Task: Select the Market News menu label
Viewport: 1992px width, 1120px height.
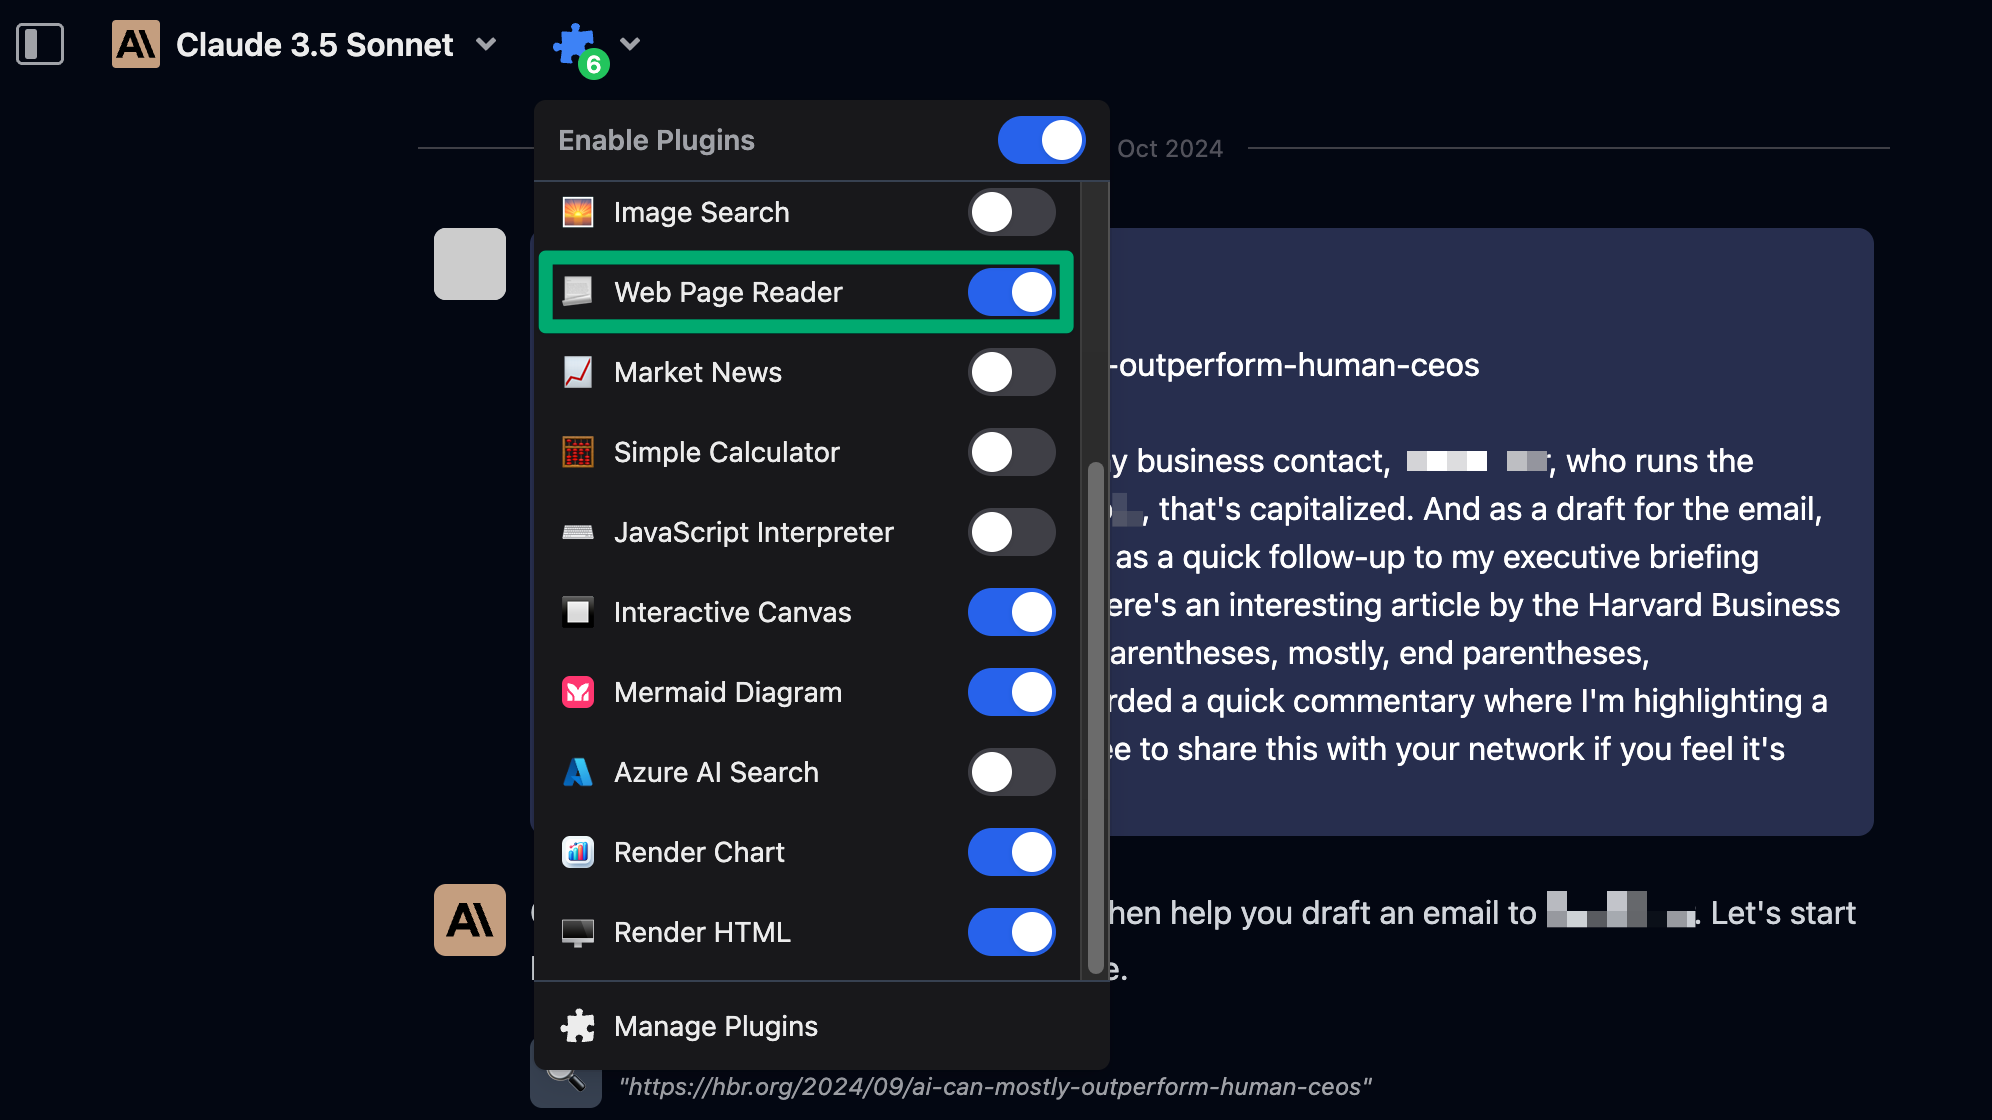Action: point(698,372)
